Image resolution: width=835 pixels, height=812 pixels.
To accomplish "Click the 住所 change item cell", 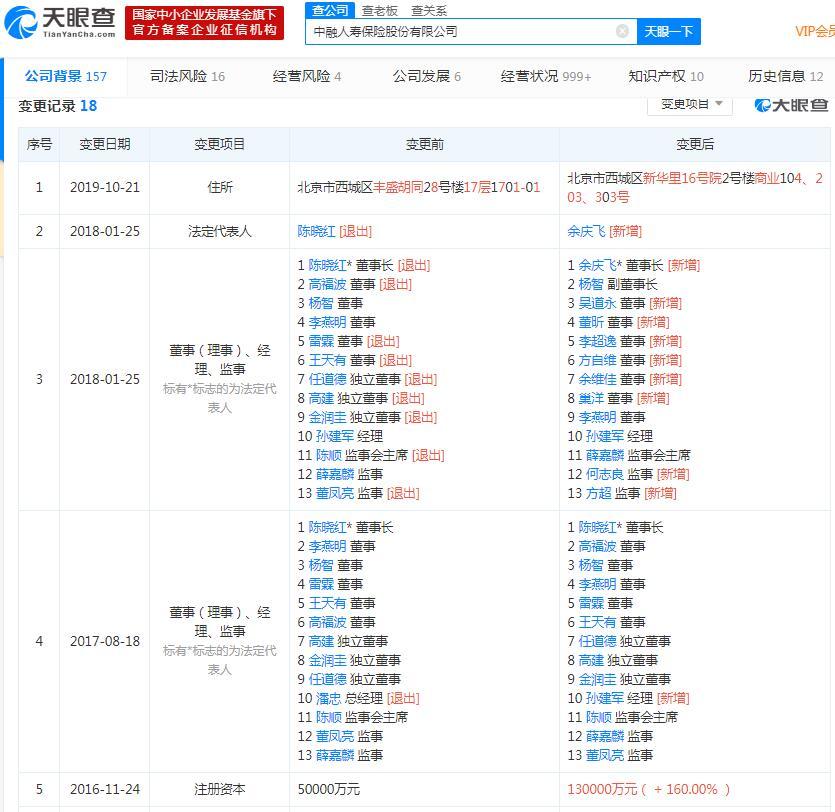I will (x=219, y=187).
